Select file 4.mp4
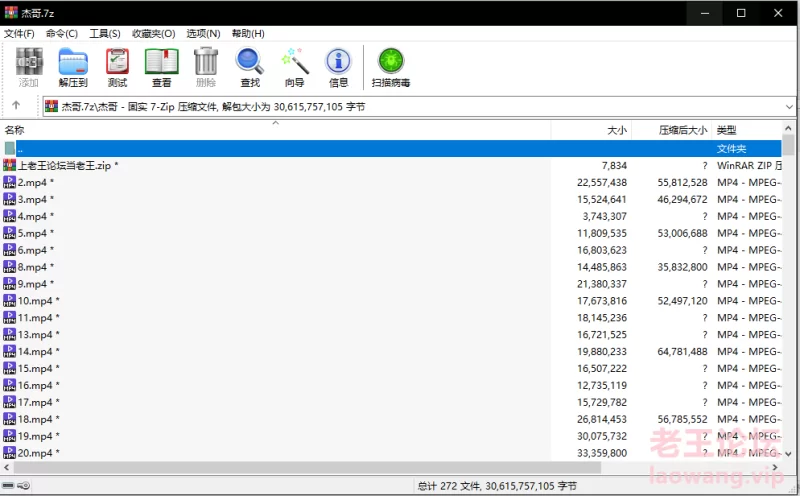 [x=391, y=216]
